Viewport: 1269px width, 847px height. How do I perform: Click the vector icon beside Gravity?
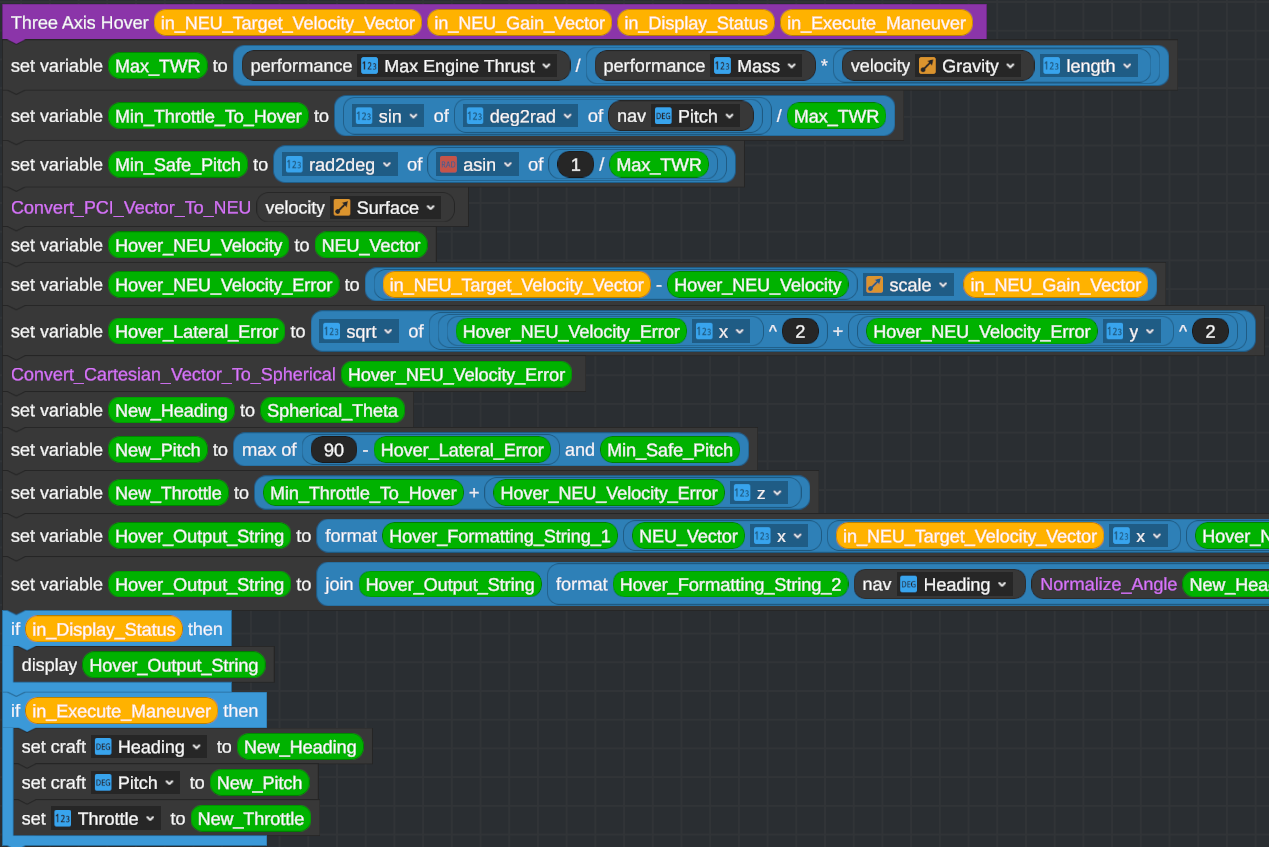pos(927,66)
